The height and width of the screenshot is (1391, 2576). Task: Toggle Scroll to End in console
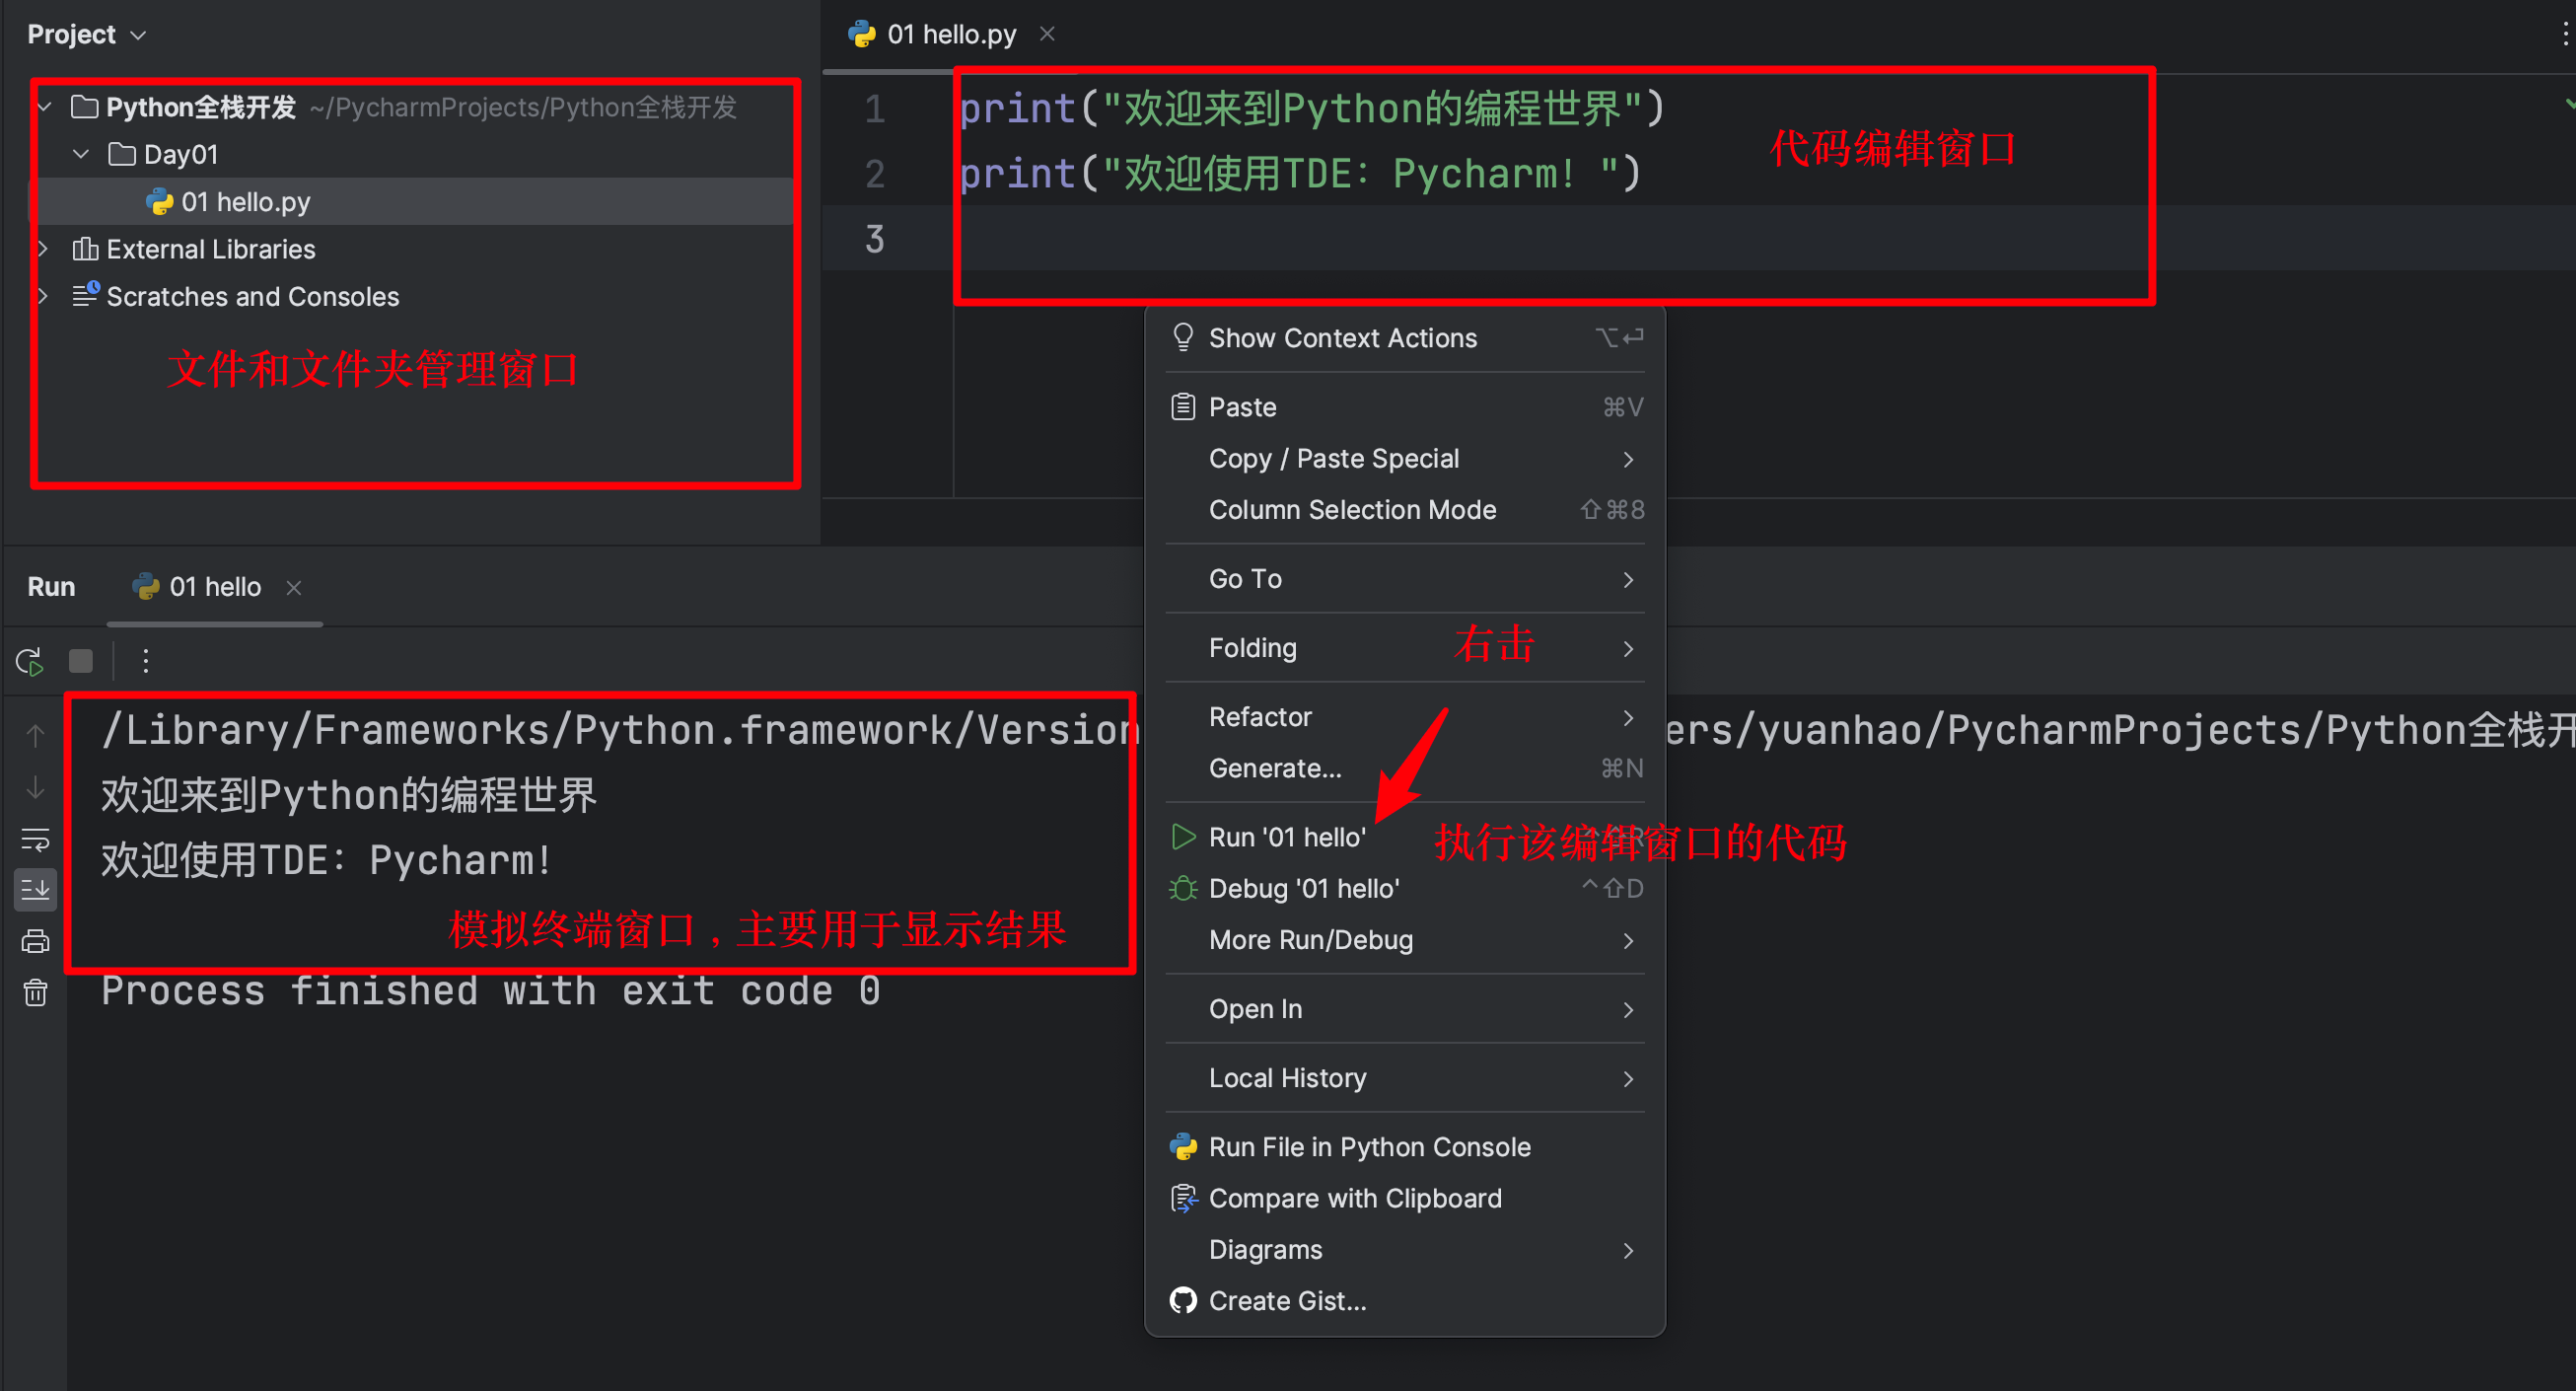[x=35, y=889]
